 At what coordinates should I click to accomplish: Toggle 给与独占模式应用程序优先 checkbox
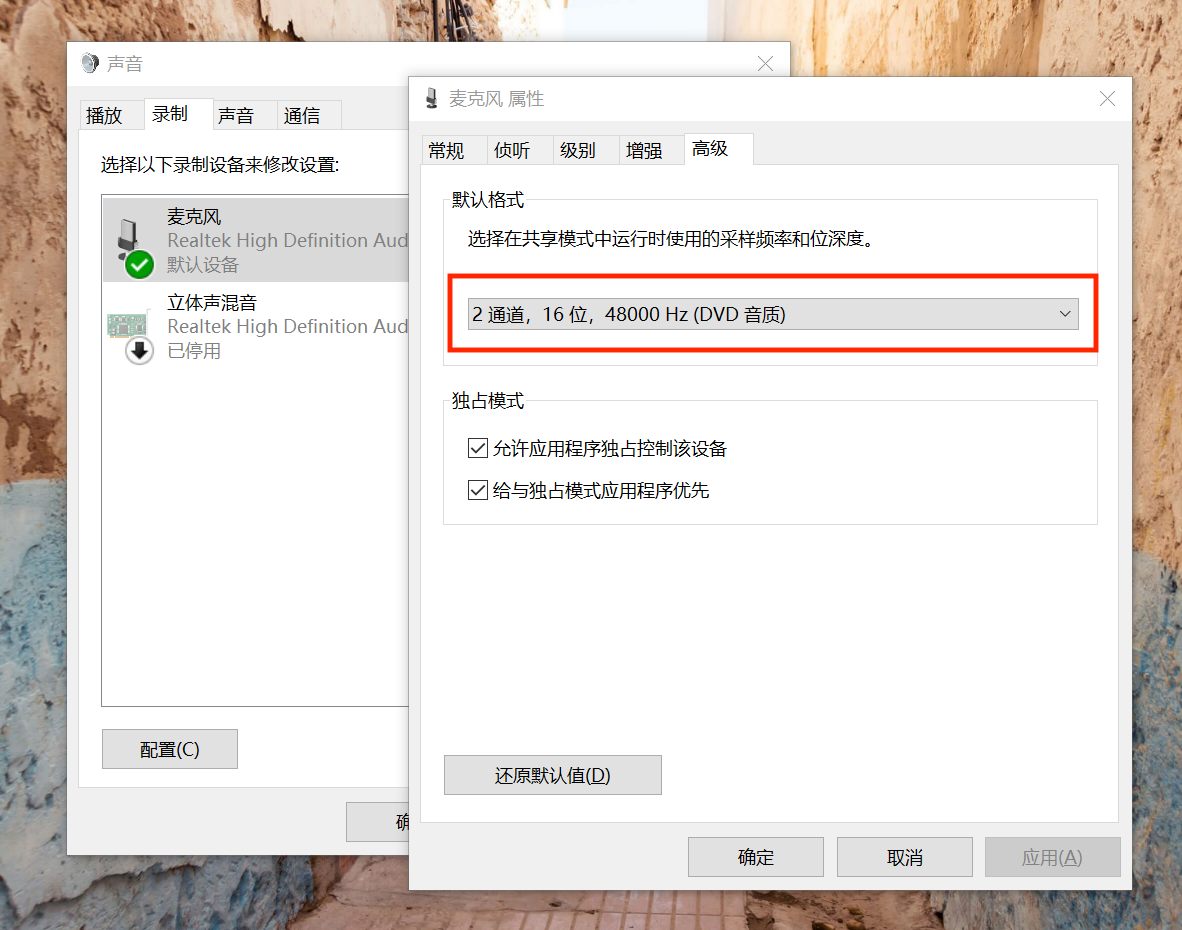coord(478,491)
